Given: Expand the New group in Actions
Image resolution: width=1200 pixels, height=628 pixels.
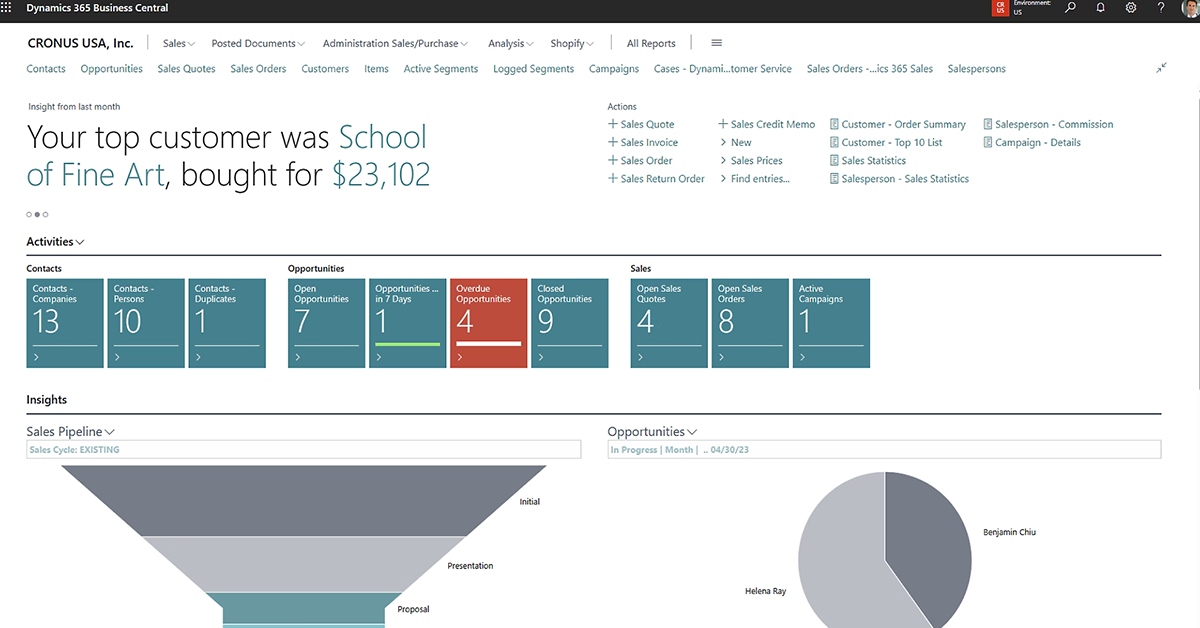Looking at the screenshot, I should (735, 142).
